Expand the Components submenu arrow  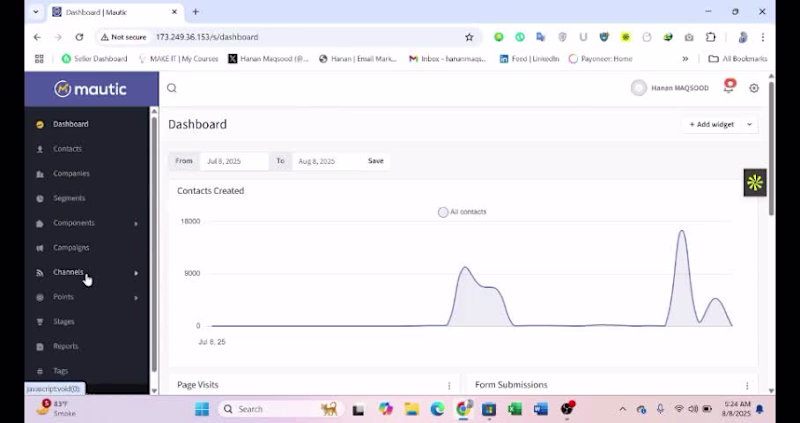136,223
